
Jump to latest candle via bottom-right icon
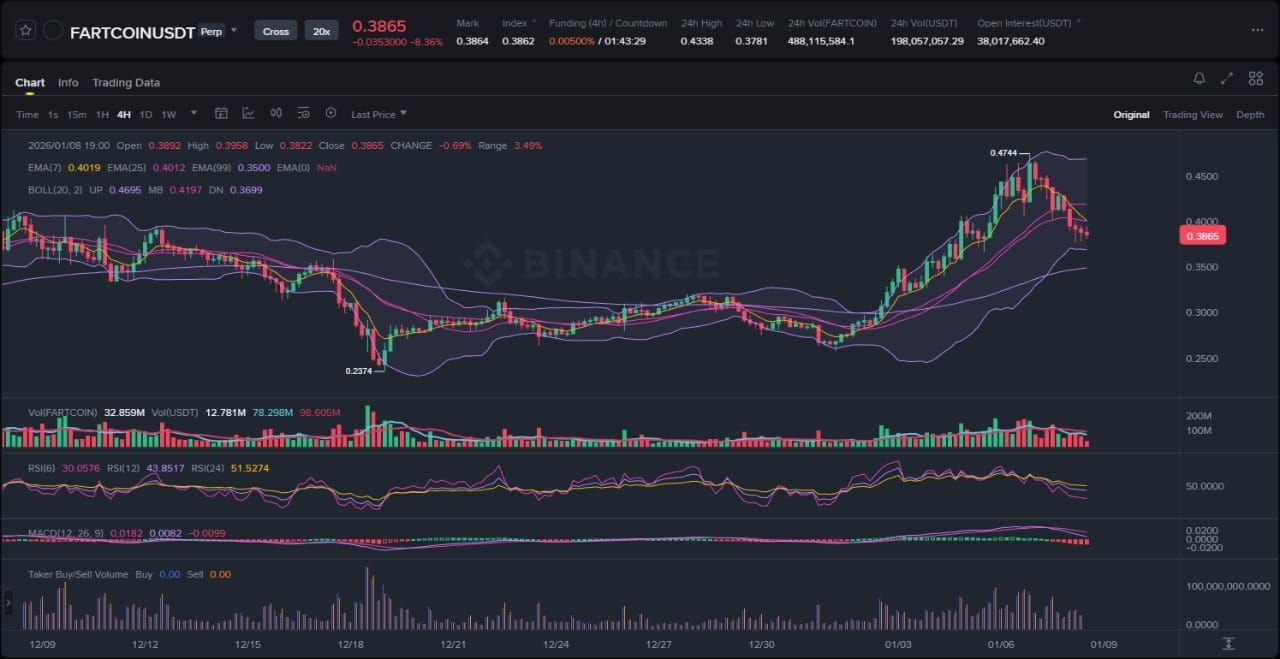1229,643
